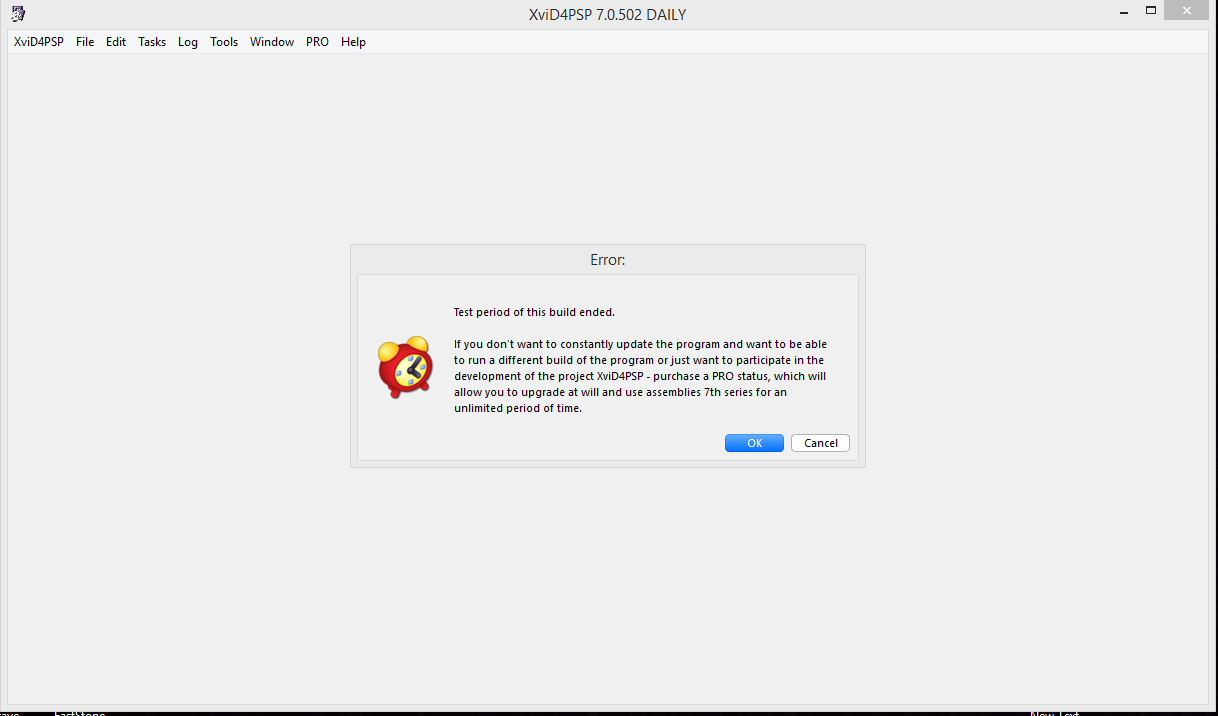Open the Log menu

pos(188,42)
